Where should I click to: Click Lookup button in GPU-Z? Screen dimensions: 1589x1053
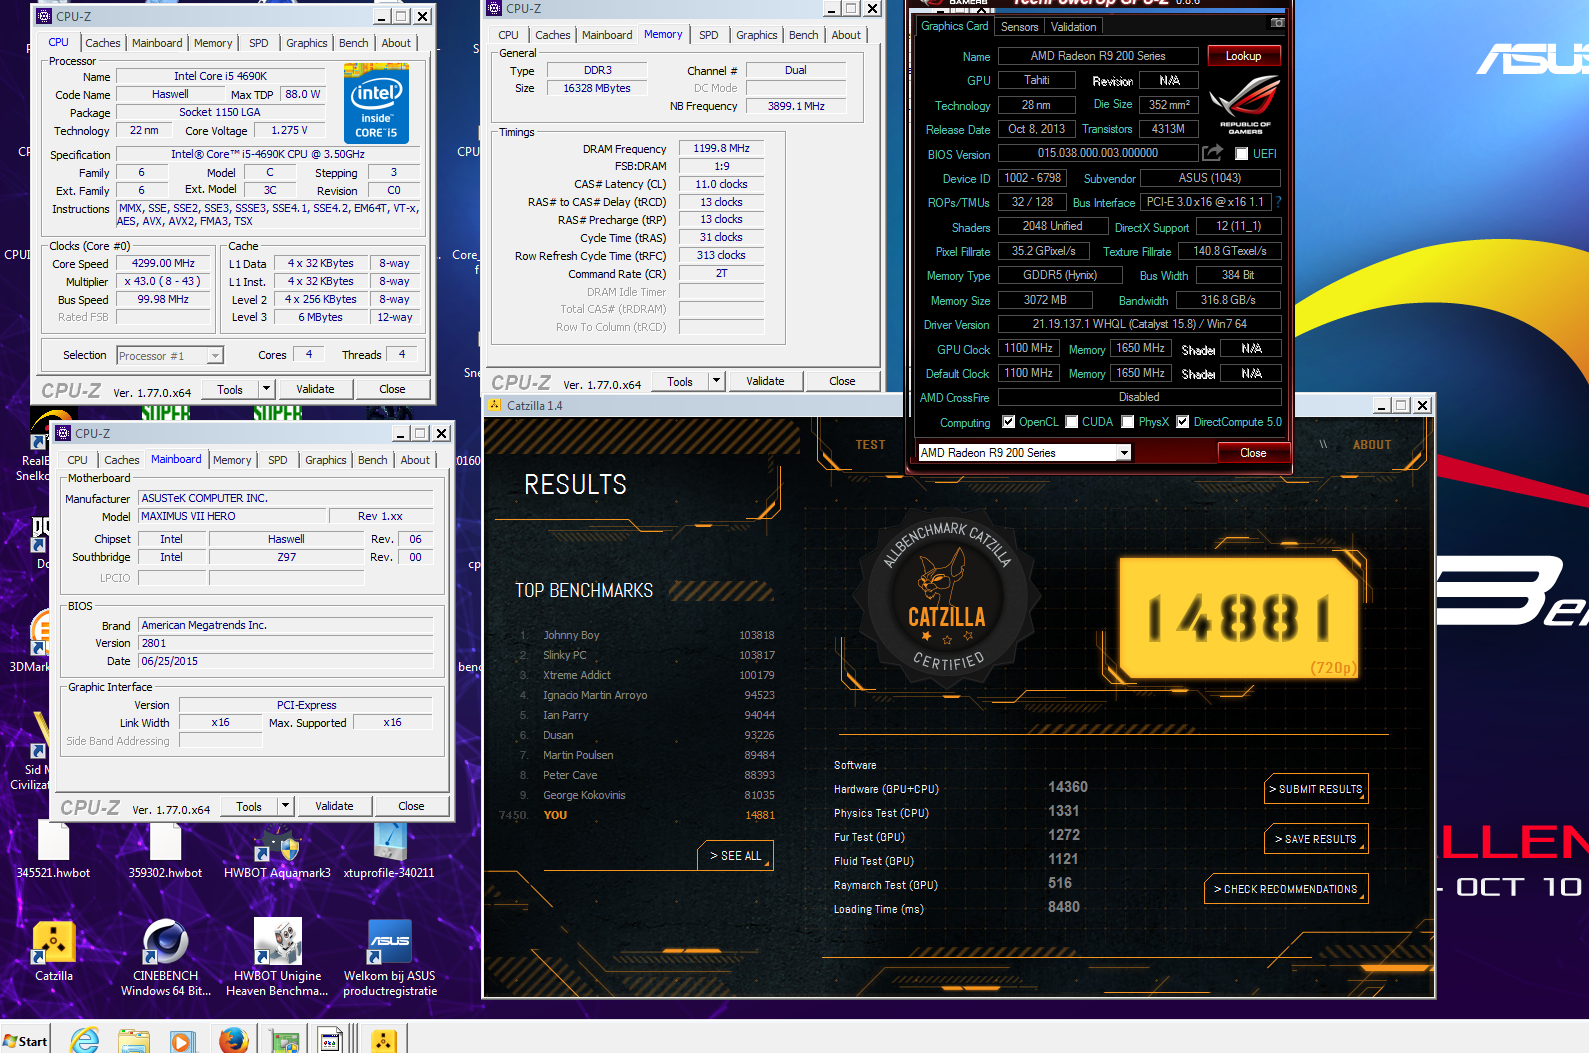(1243, 56)
